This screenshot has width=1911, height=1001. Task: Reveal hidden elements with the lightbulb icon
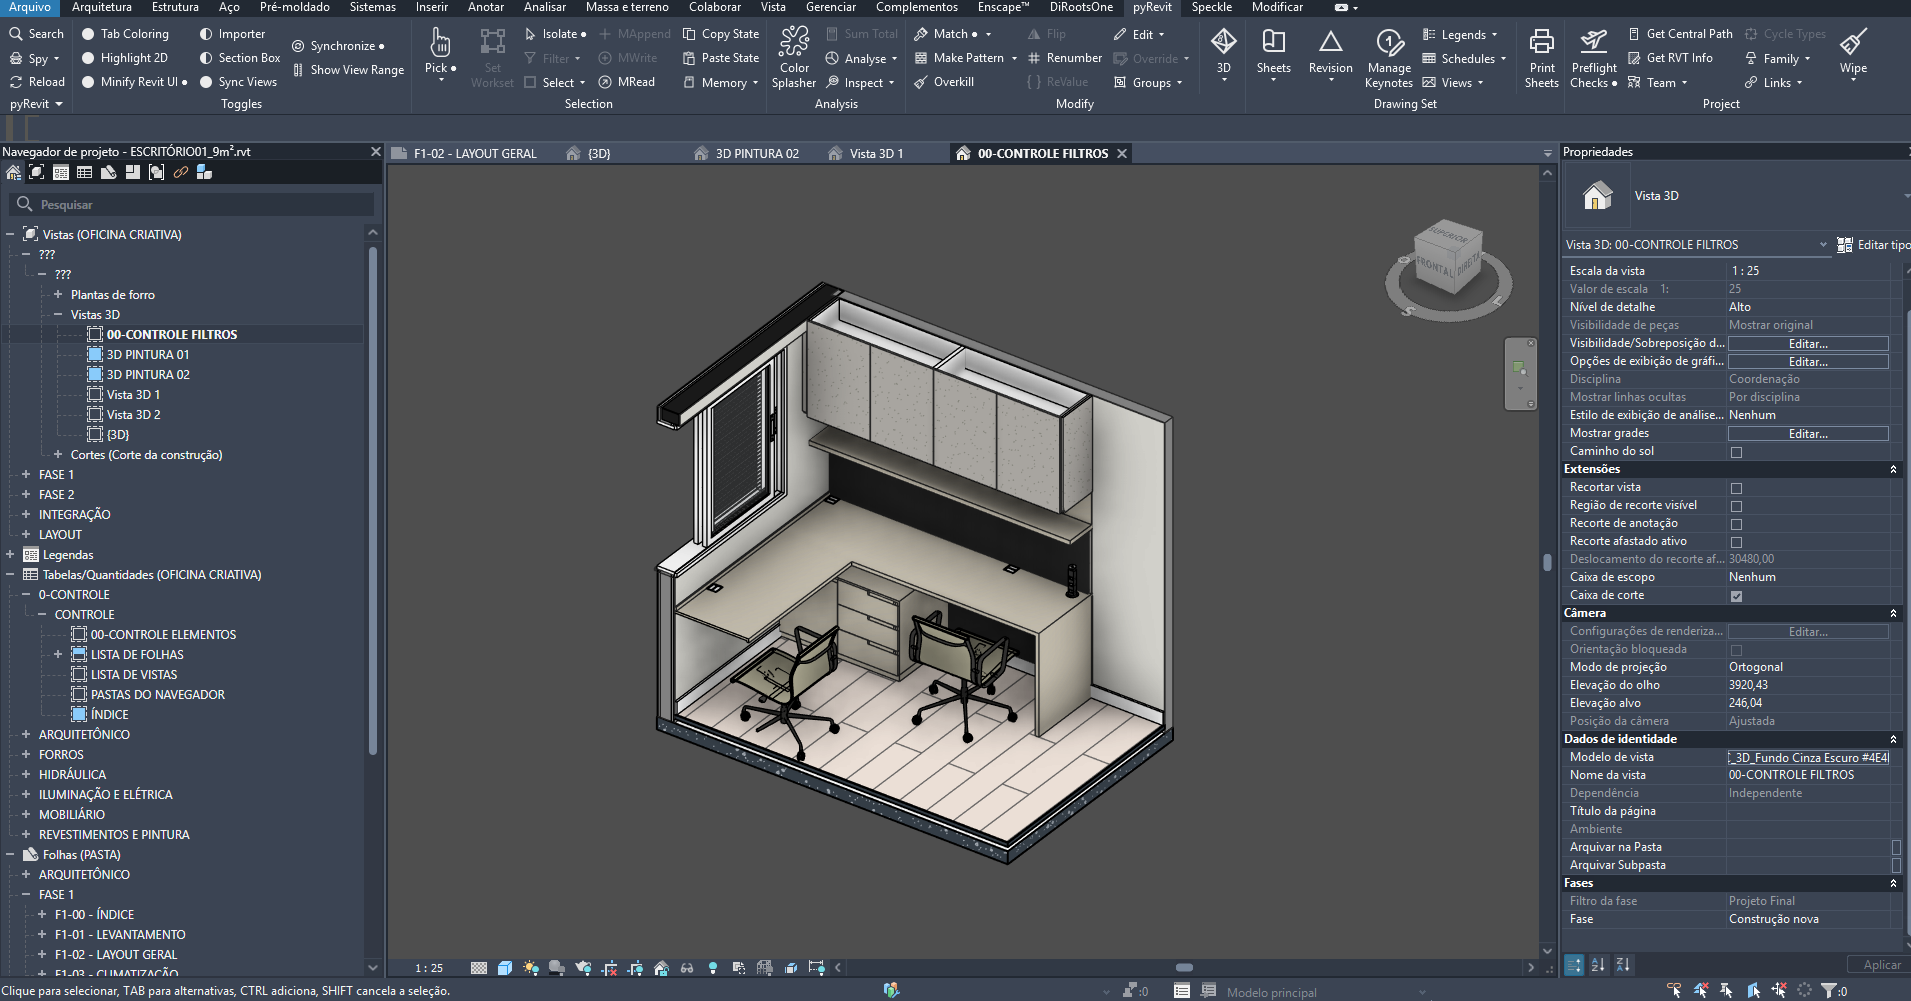(712, 967)
